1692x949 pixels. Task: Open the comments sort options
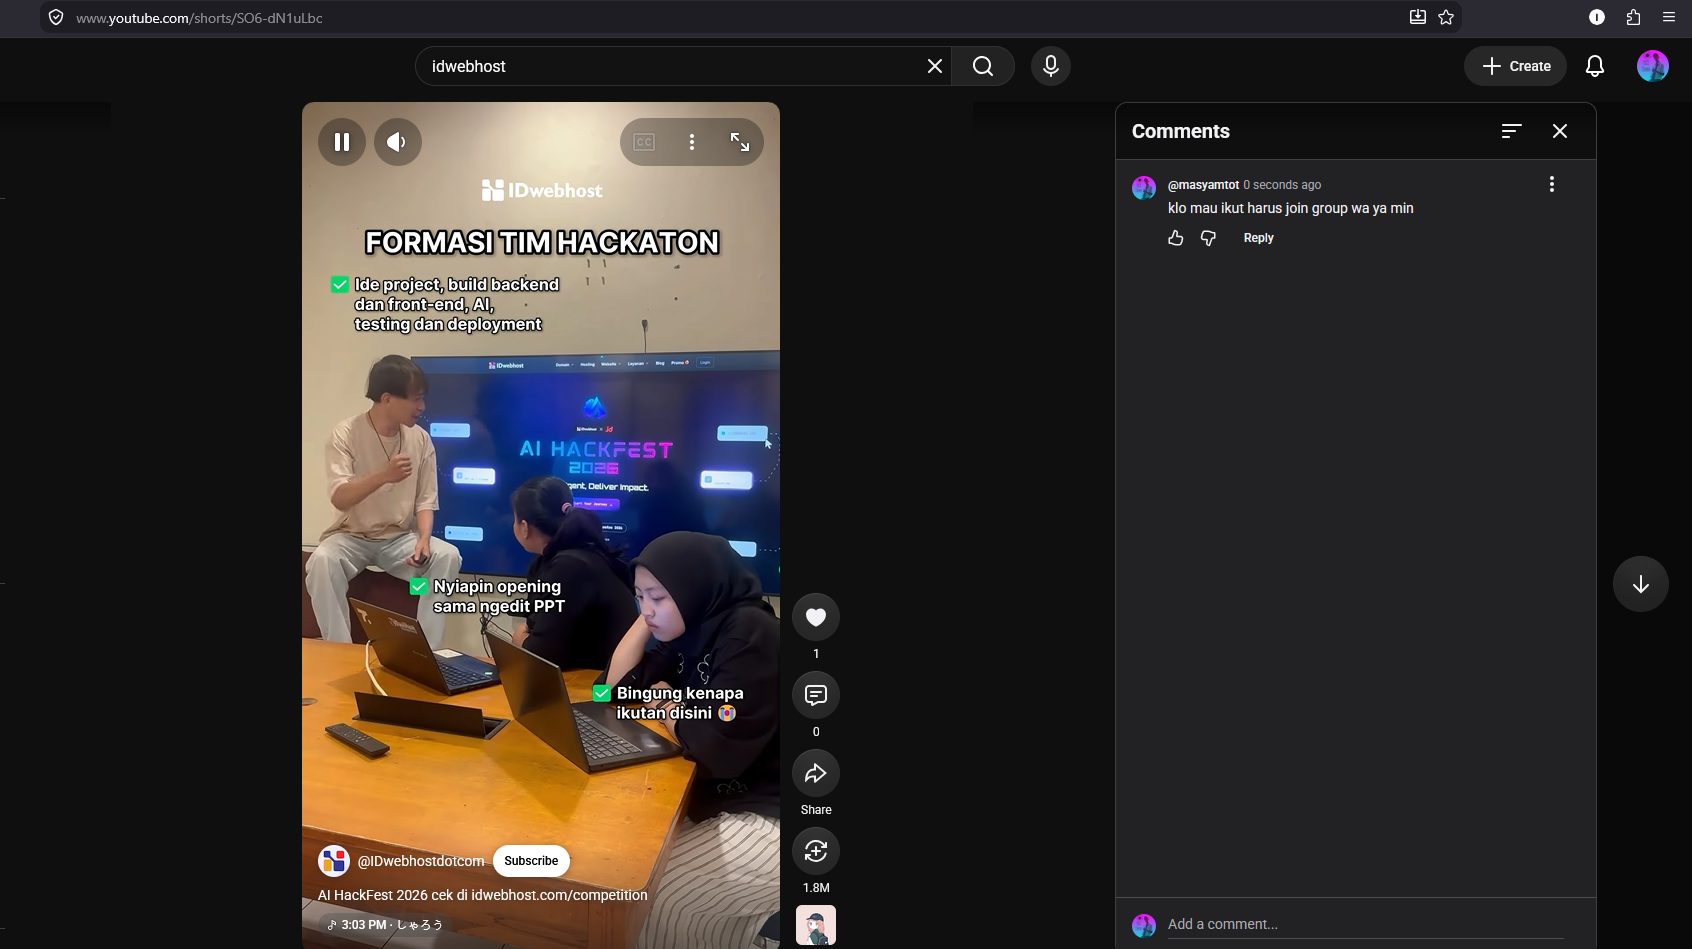pyautogui.click(x=1512, y=131)
